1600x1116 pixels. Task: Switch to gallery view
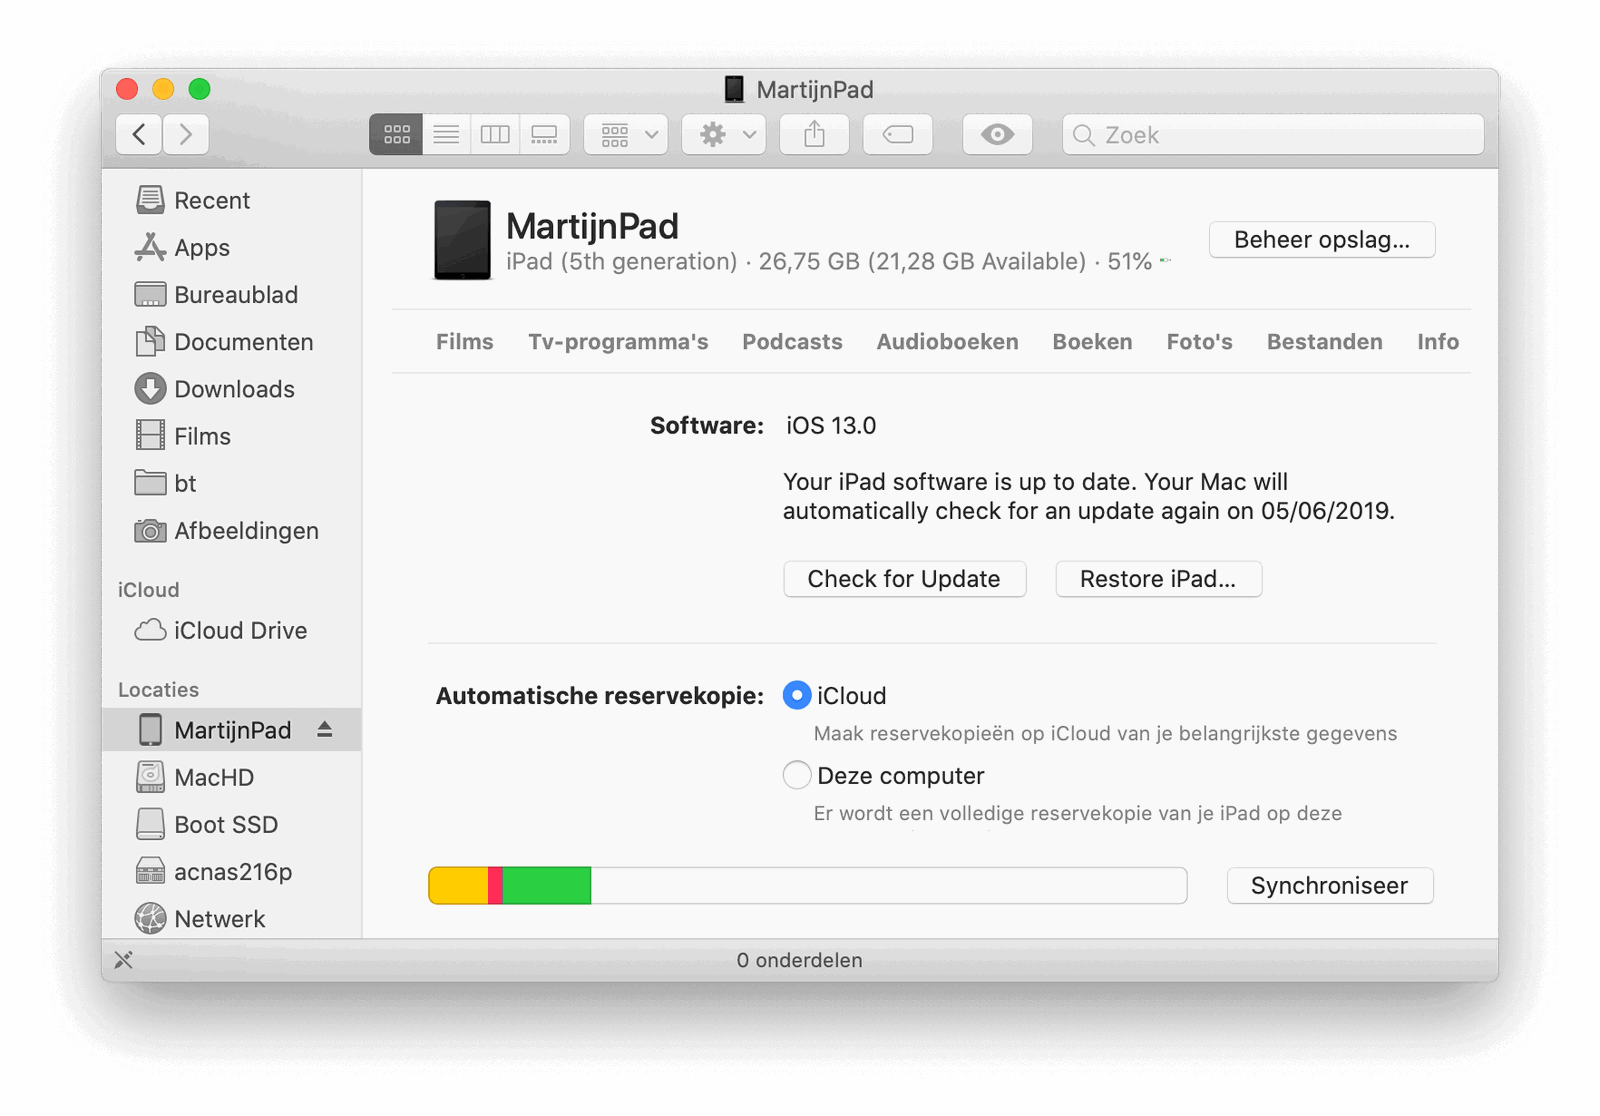pos(545,135)
